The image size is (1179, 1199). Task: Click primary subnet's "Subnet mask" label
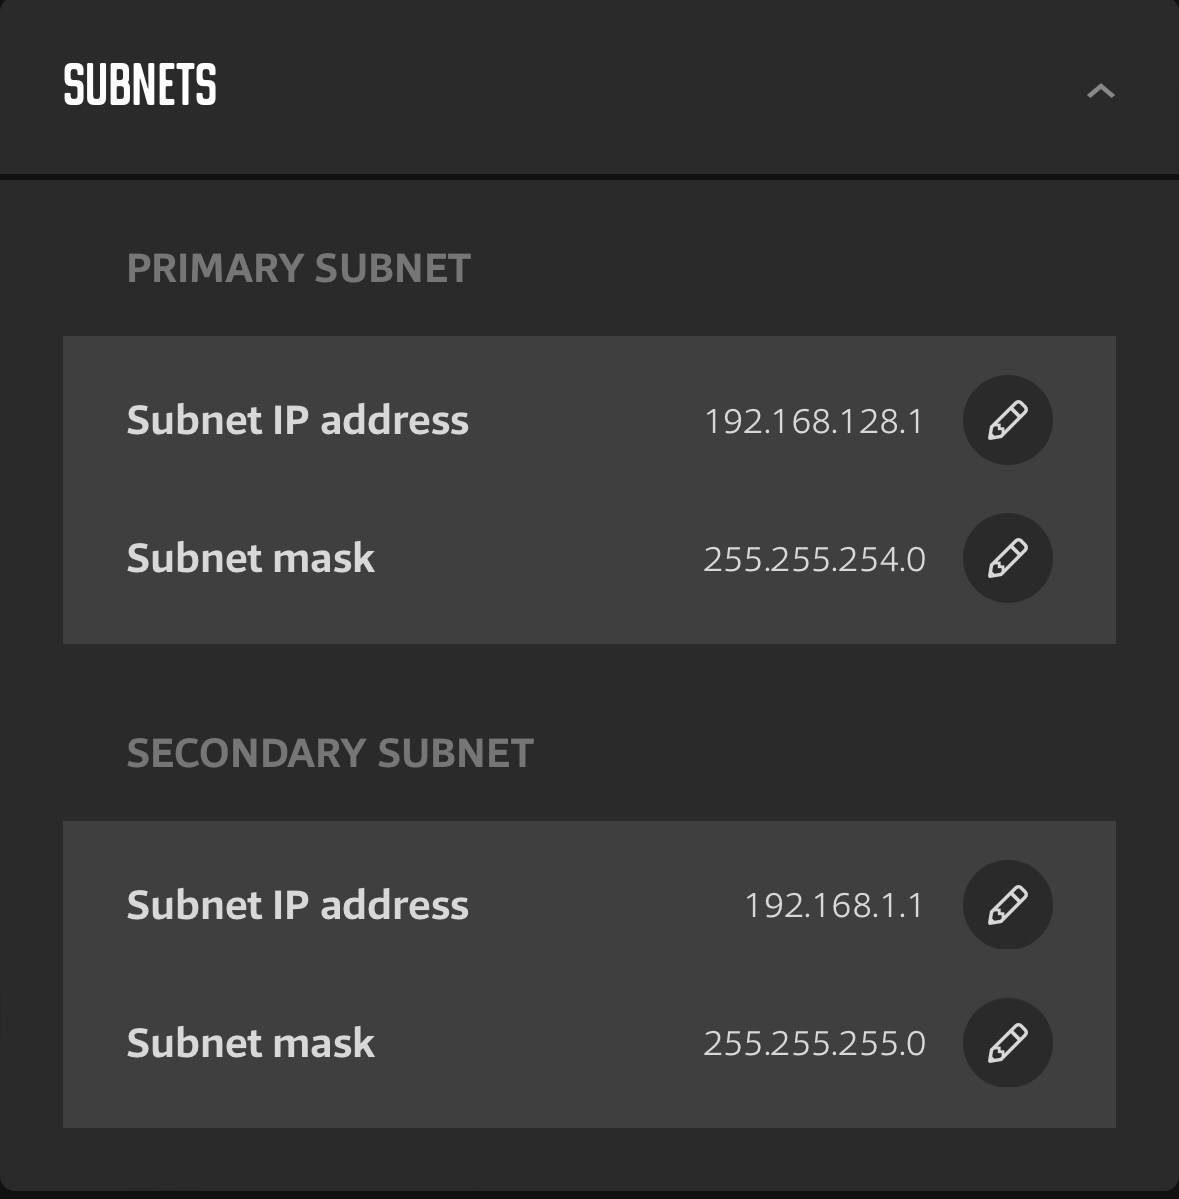point(250,558)
